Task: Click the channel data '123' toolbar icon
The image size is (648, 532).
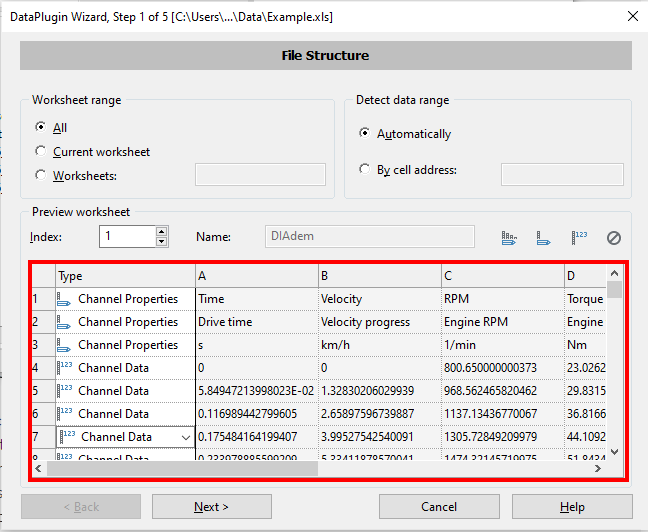Action: 579,238
